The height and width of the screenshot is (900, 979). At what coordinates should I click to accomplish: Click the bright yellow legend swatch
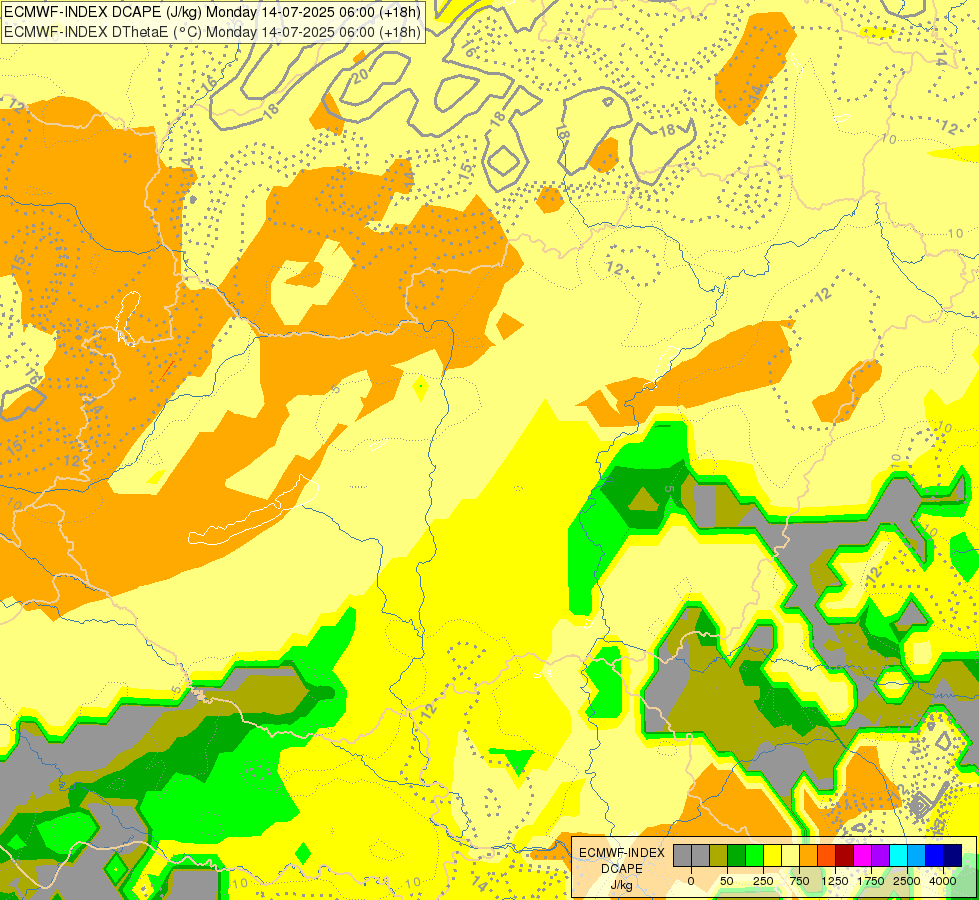(x=772, y=855)
